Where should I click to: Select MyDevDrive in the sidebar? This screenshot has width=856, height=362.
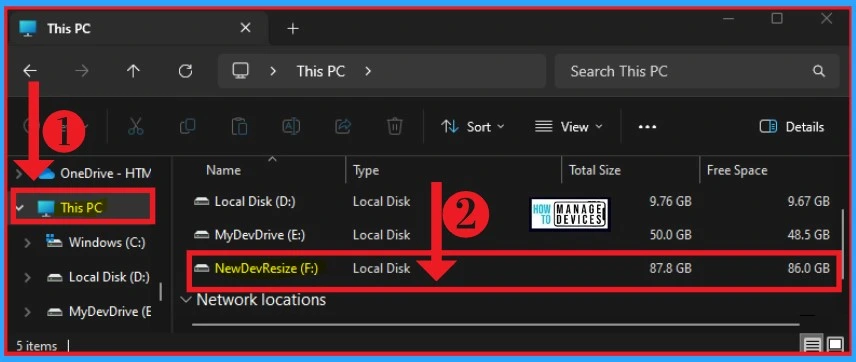[x=110, y=312]
